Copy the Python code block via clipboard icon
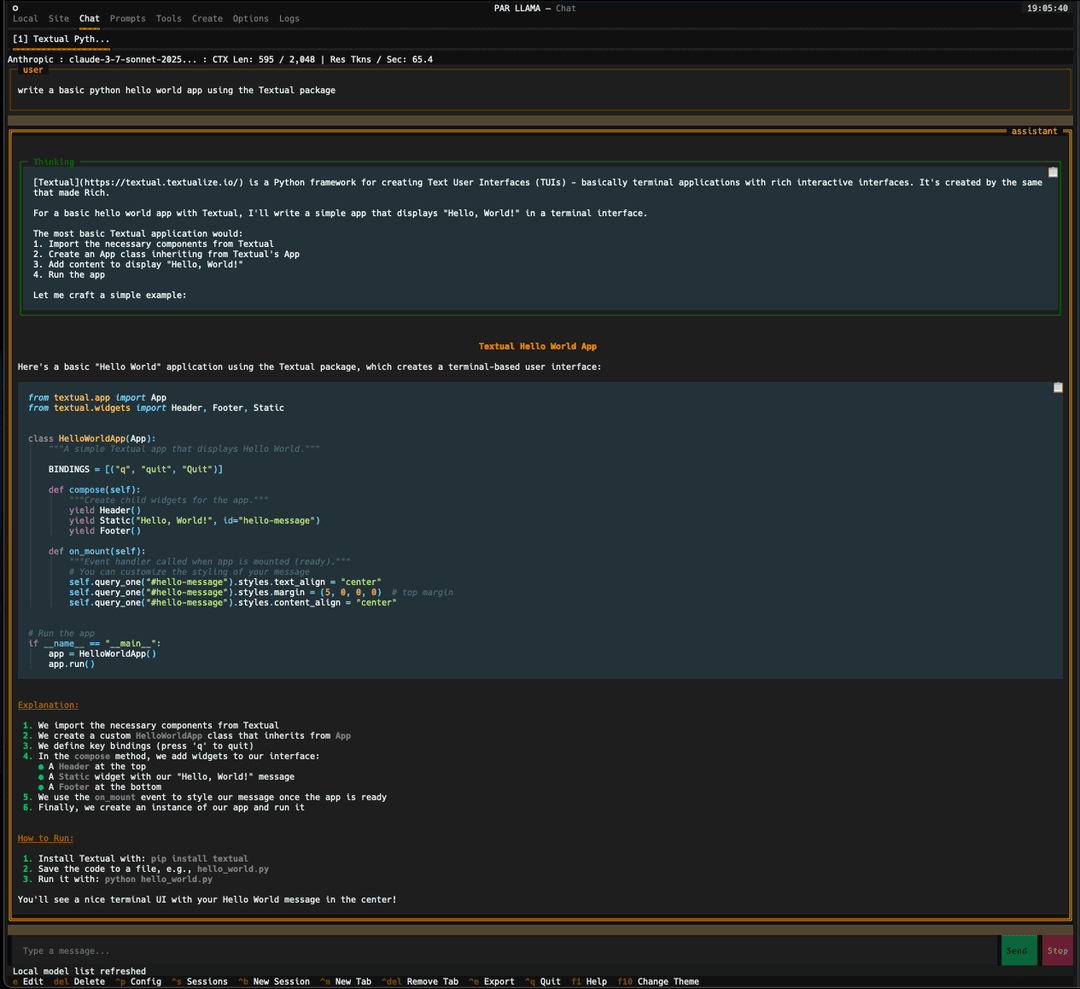This screenshot has height=989, width=1080. (x=1057, y=388)
